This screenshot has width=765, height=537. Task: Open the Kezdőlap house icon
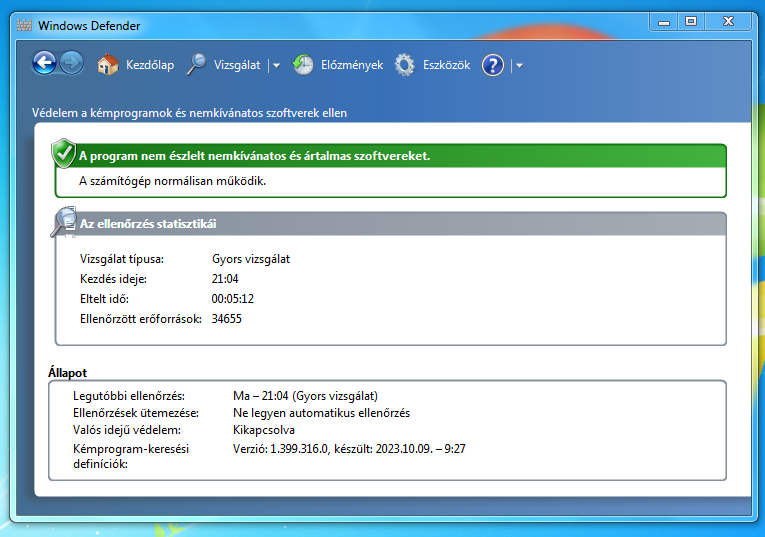[x=108, y=64]
